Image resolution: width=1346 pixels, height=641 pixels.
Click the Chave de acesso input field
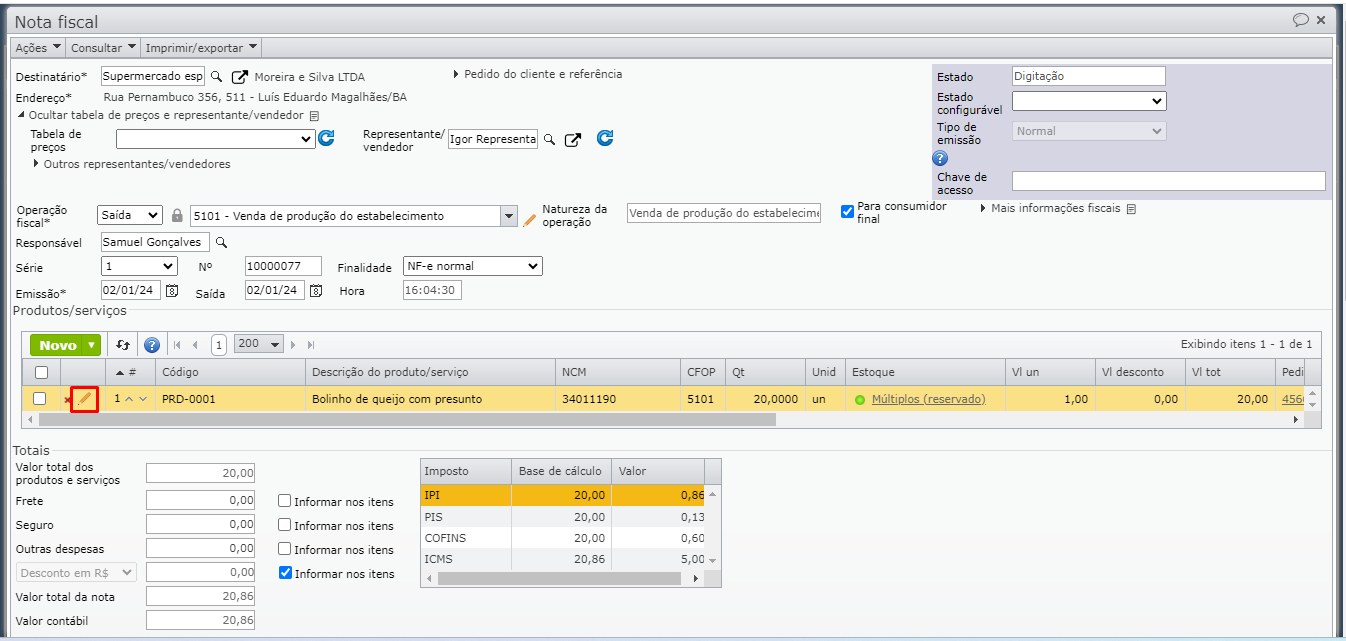coord(1168,181)
